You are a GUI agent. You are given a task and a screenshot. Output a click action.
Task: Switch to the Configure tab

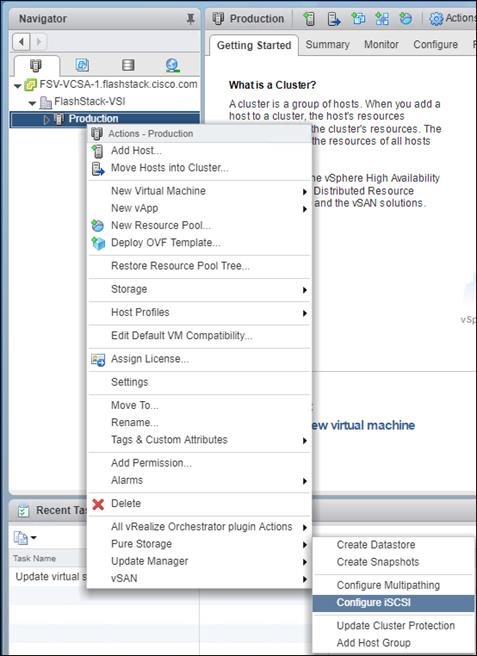pos(435,45)
